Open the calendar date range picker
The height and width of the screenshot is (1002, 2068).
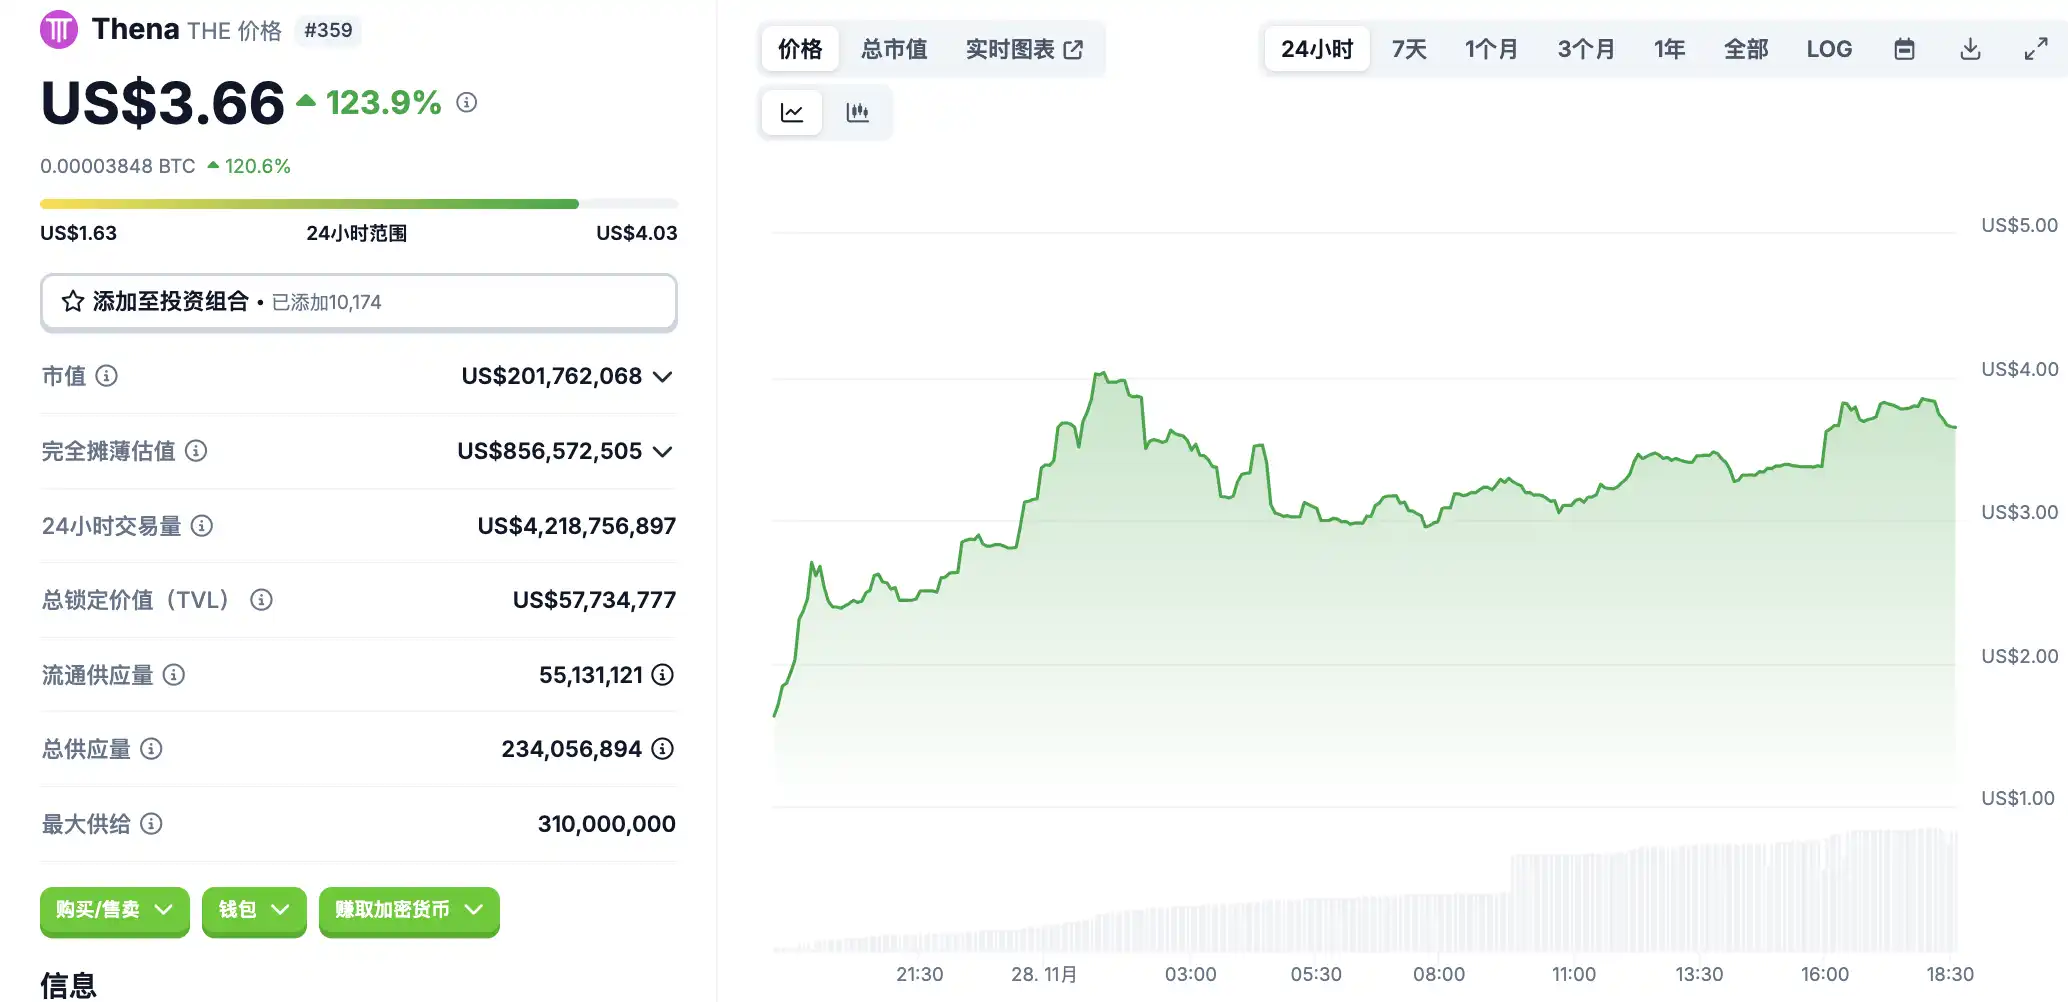click(x=1904, y=49)
